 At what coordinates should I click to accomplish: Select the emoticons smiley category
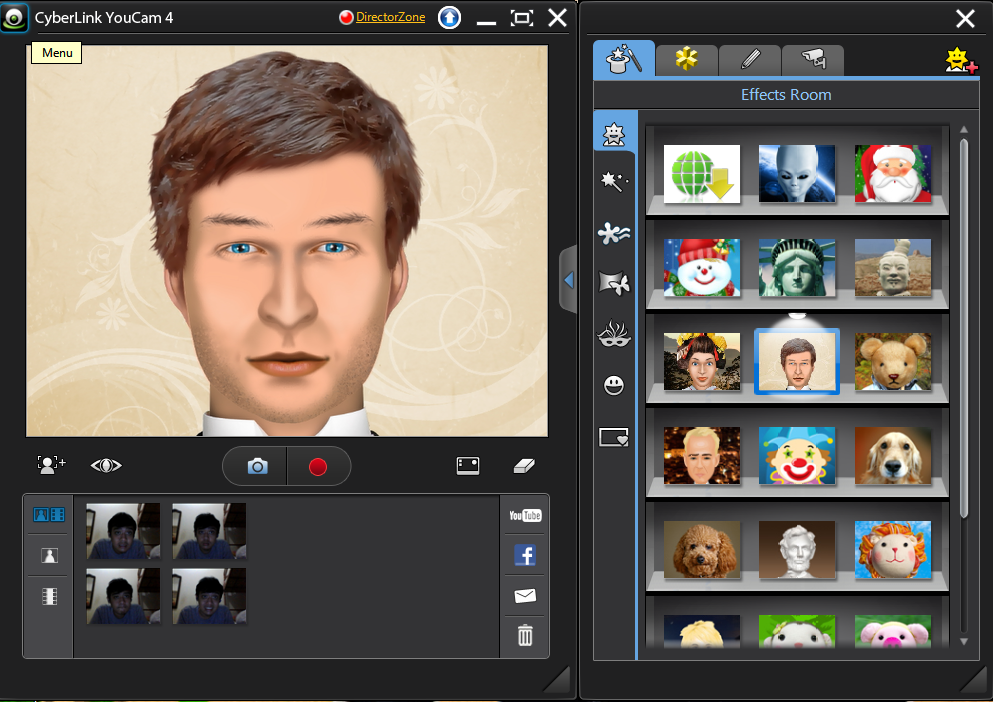(614, 385)
